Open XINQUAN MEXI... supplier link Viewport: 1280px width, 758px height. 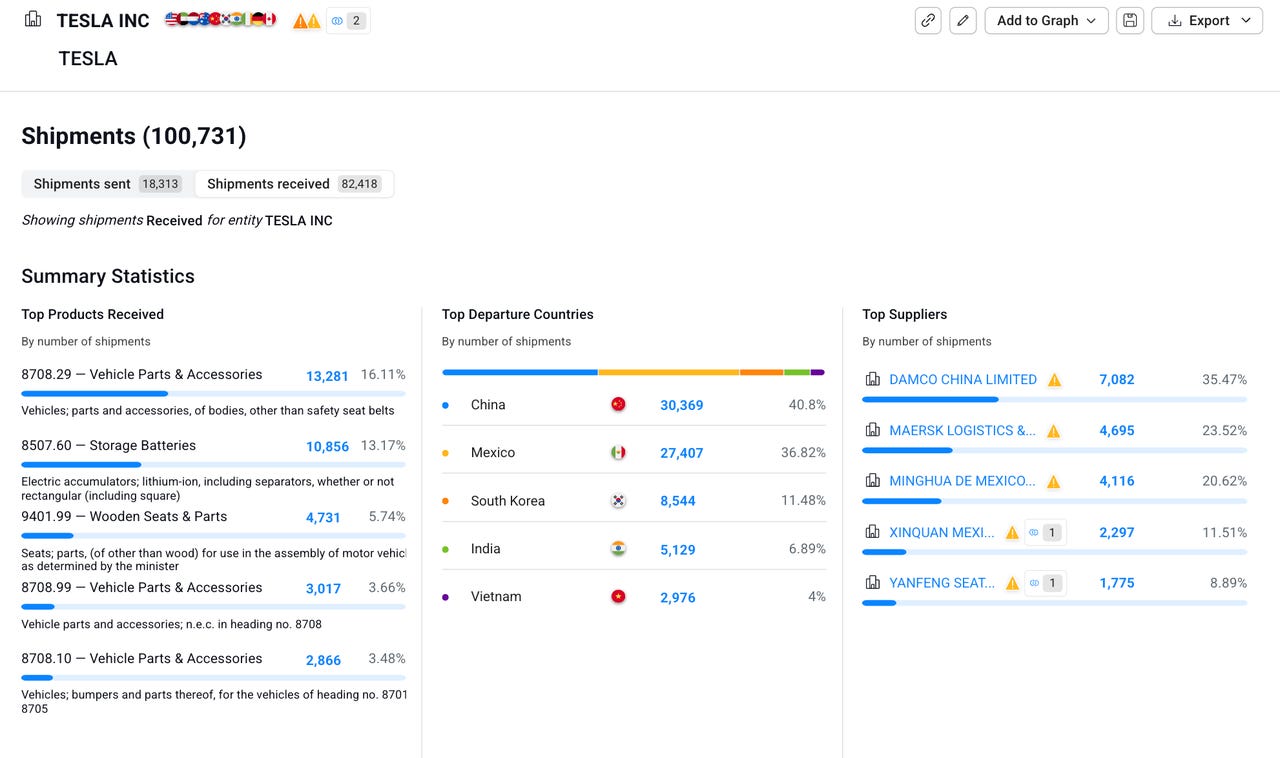point(942,532)
